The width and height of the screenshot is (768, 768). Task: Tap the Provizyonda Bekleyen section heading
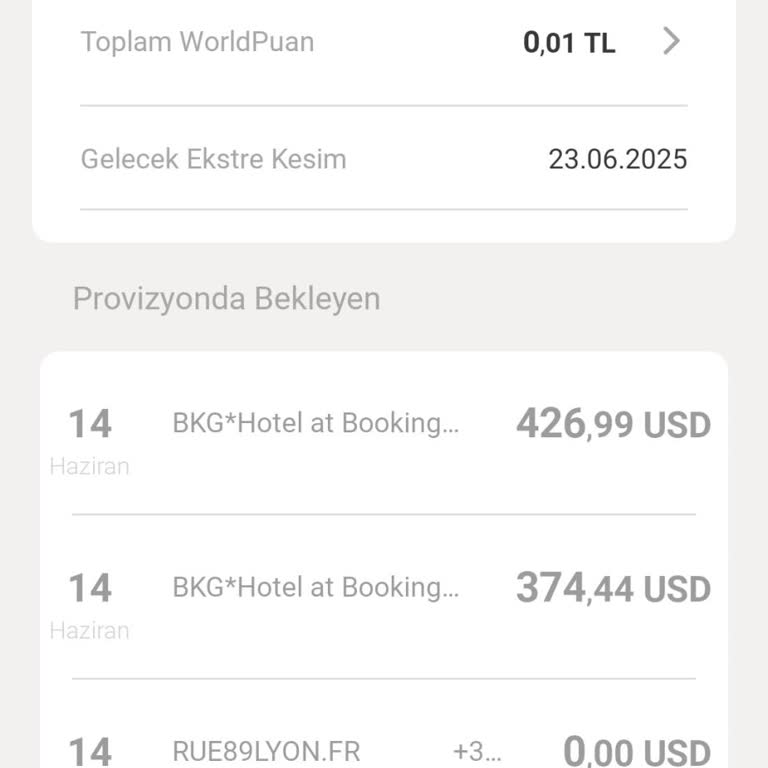pyautogui.click(x=226, y=298)
